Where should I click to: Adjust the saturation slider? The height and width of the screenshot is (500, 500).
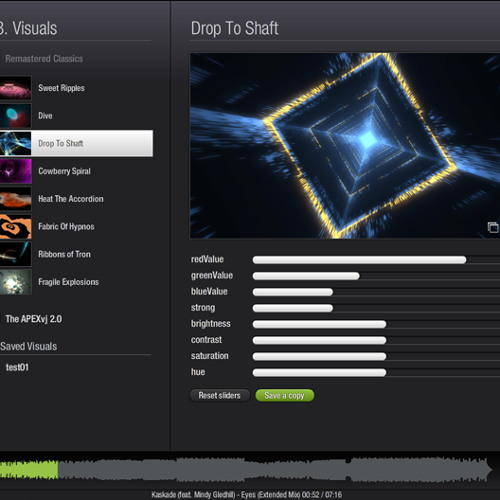pyautogui.click(x=376, y=356)
